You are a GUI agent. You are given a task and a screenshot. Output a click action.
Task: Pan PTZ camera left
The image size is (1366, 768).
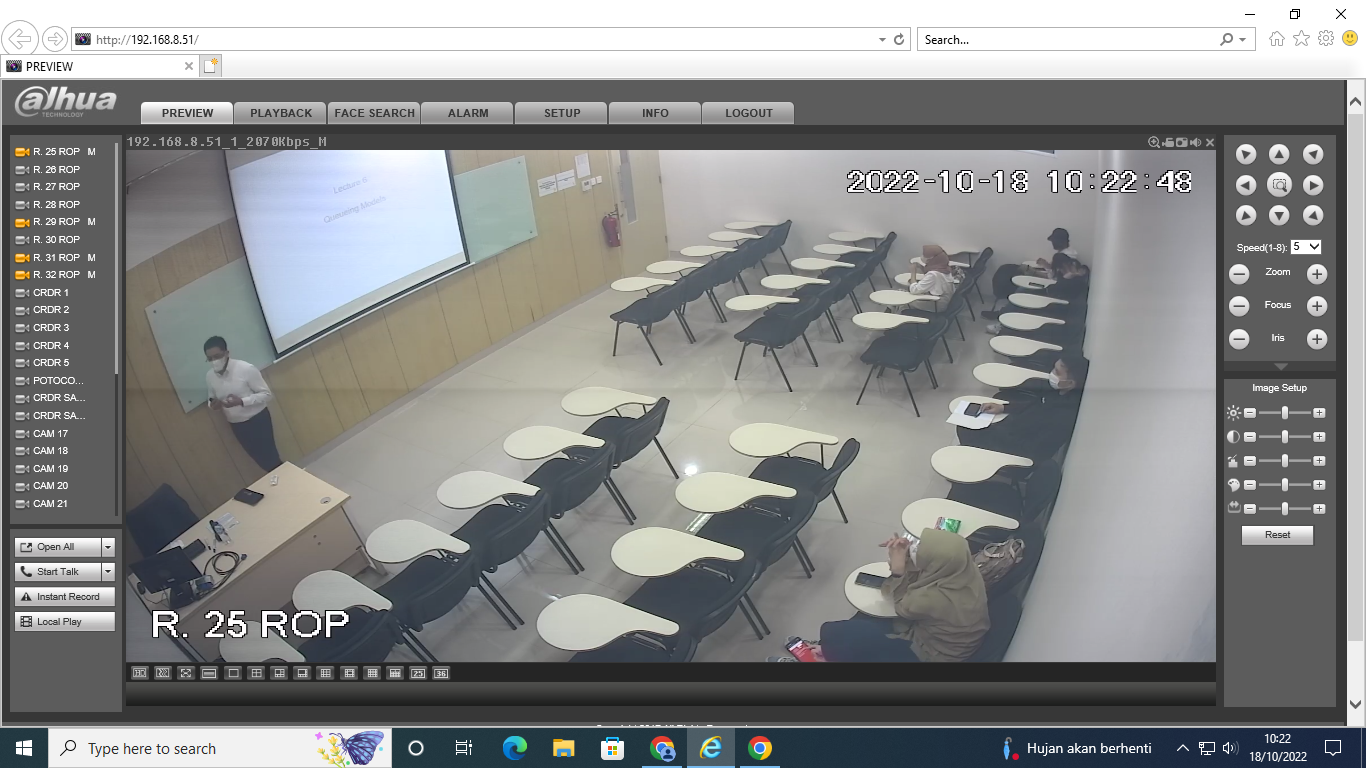[1246, 185]
